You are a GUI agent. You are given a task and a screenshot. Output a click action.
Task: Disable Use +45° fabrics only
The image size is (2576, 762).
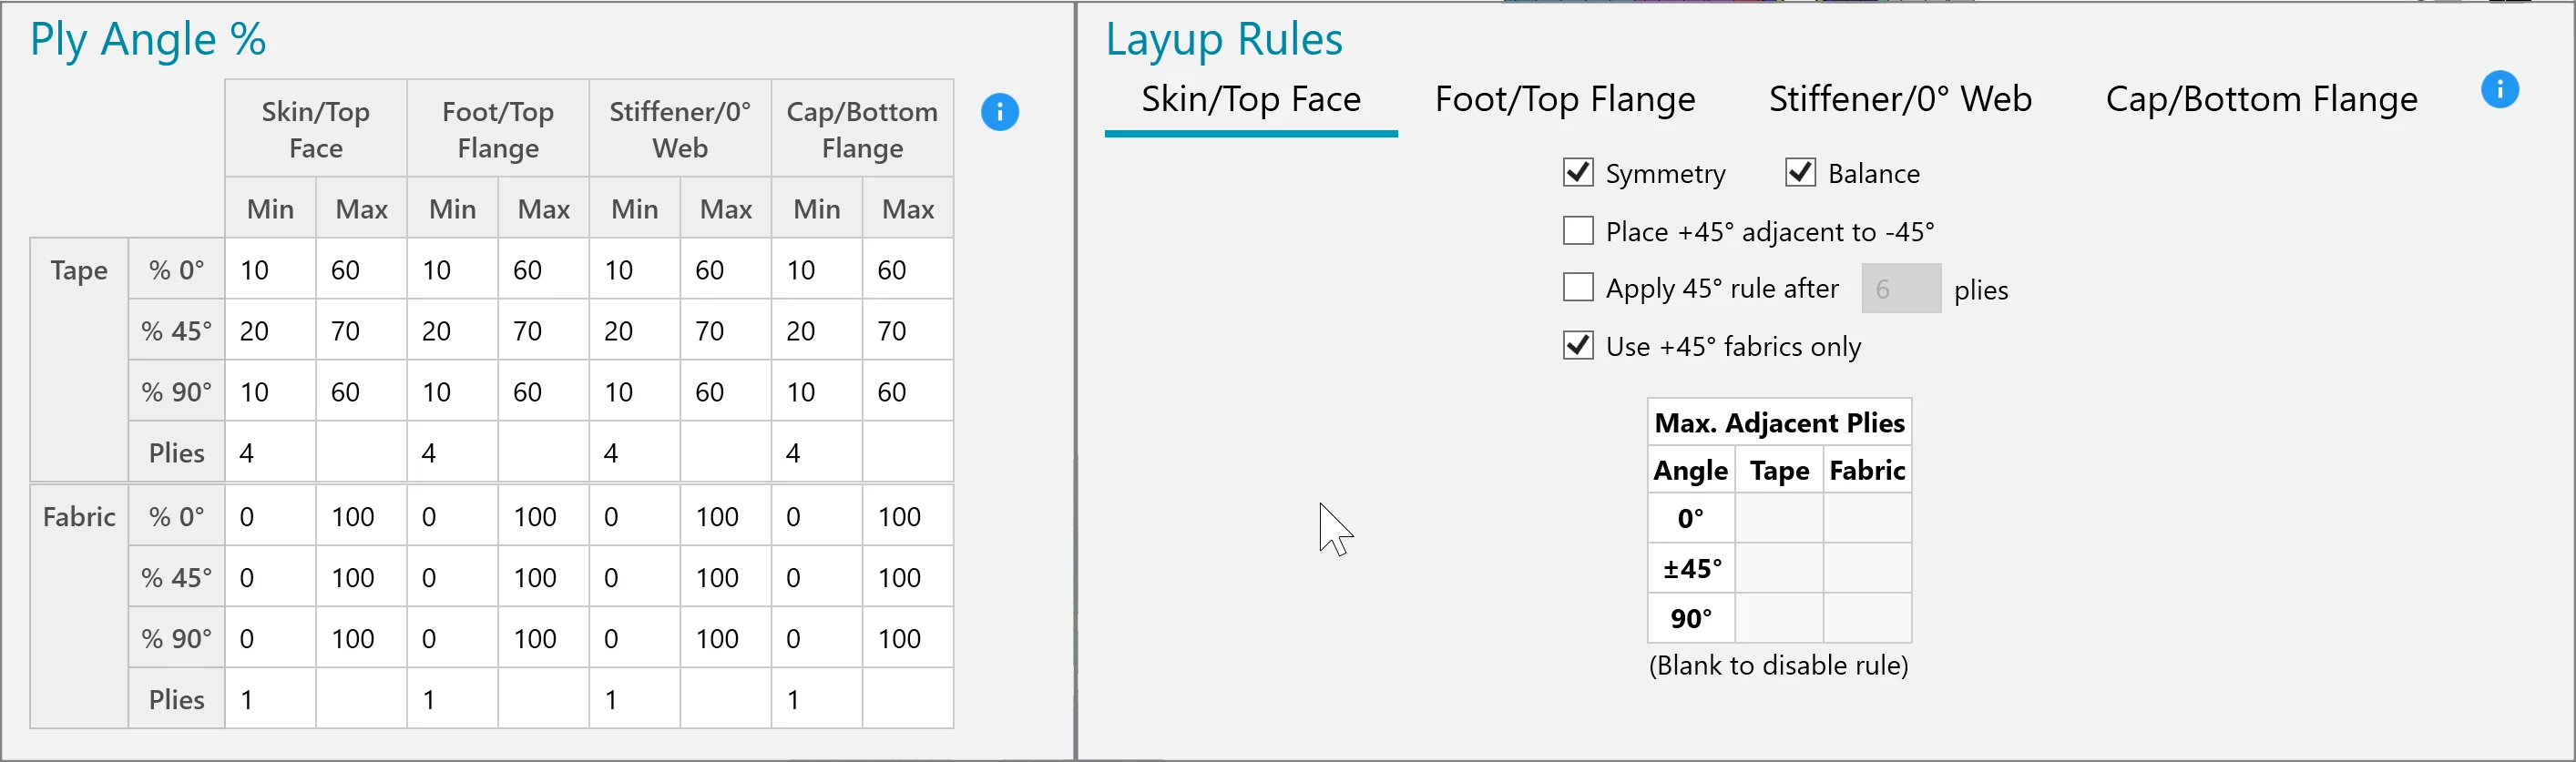point(1578,346)
